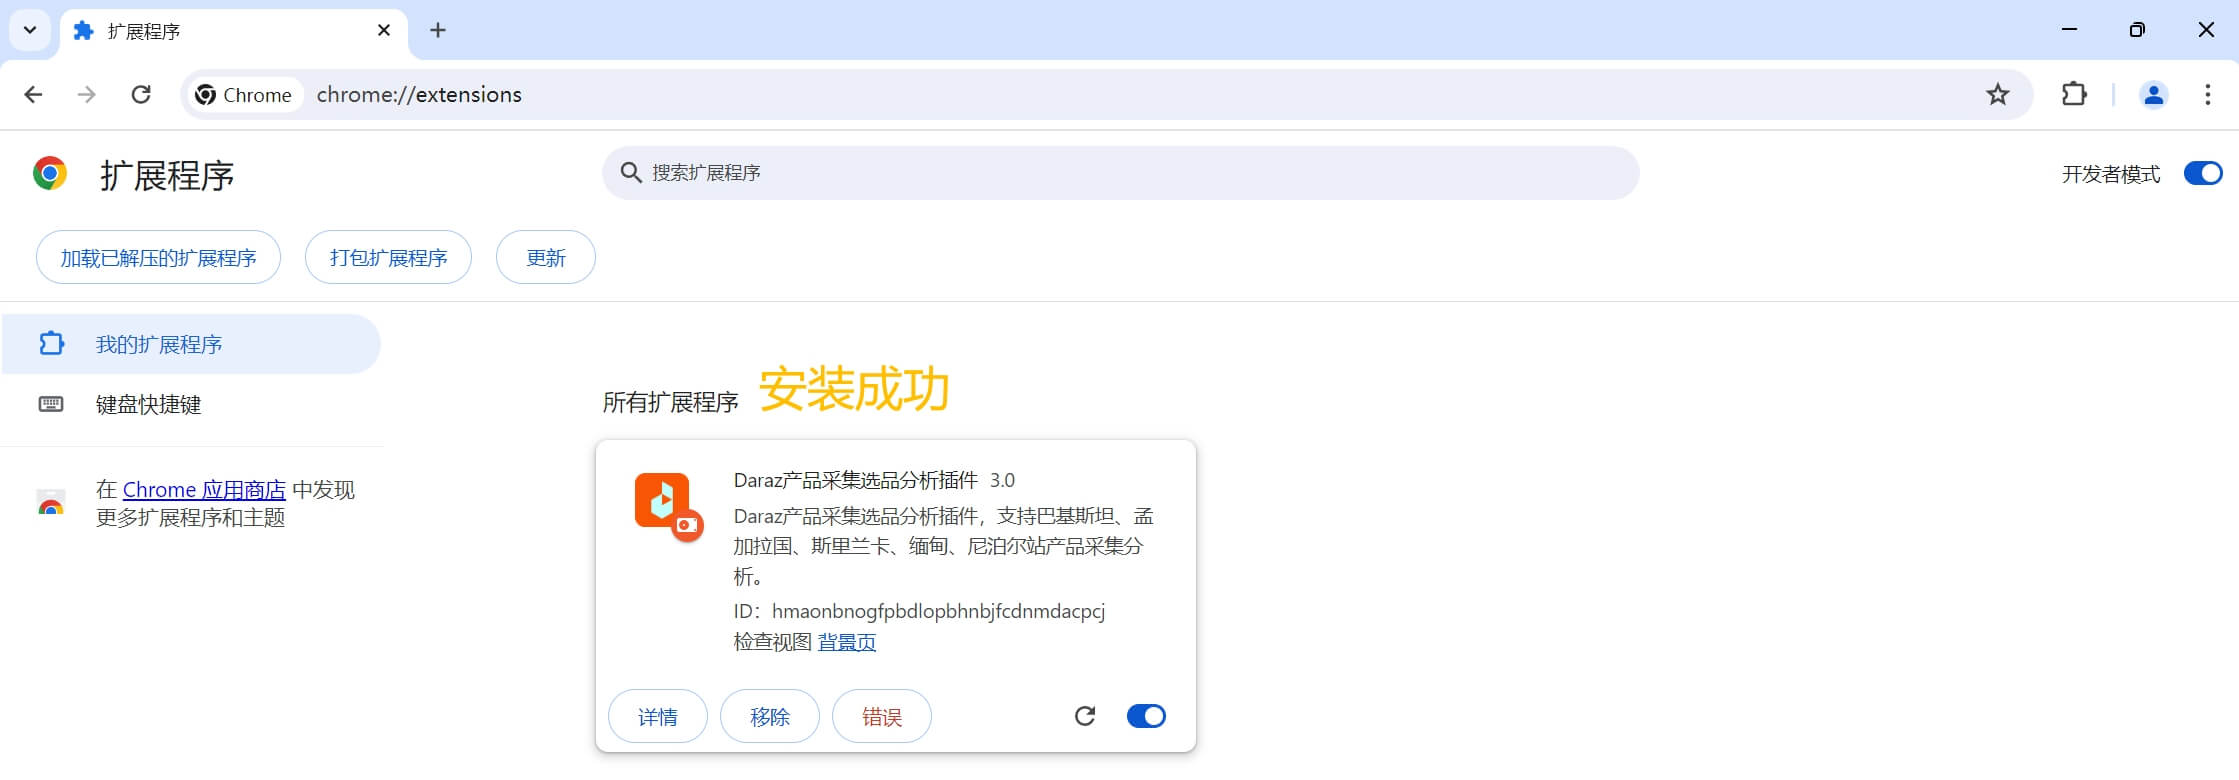
Task: Reload the Daraz extension with circular arrow
Action: [1085, 716]
